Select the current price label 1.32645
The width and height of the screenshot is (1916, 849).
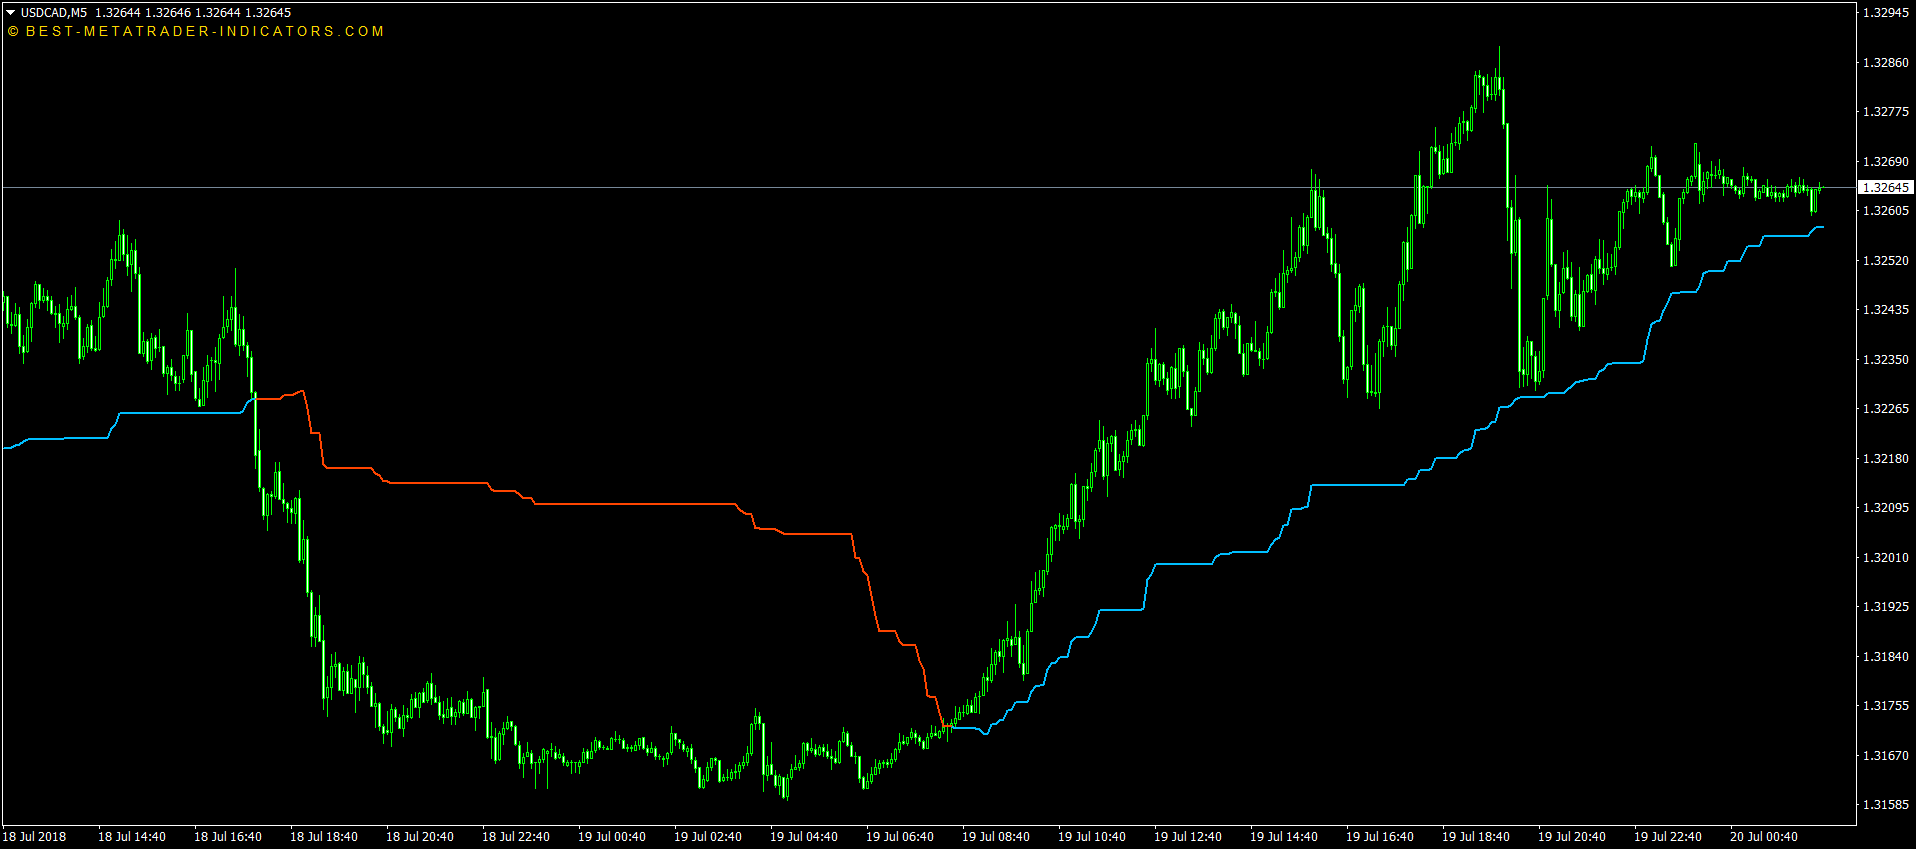tap(1886, 187)
